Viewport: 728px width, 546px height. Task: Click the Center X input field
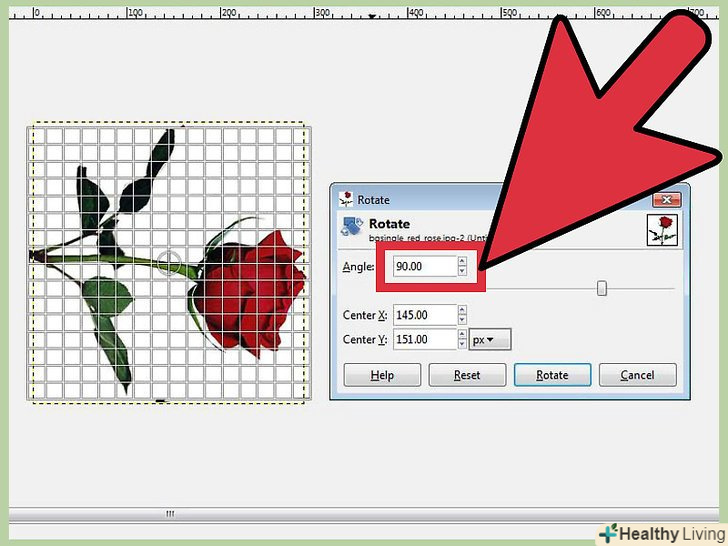[x=424, y=315]
